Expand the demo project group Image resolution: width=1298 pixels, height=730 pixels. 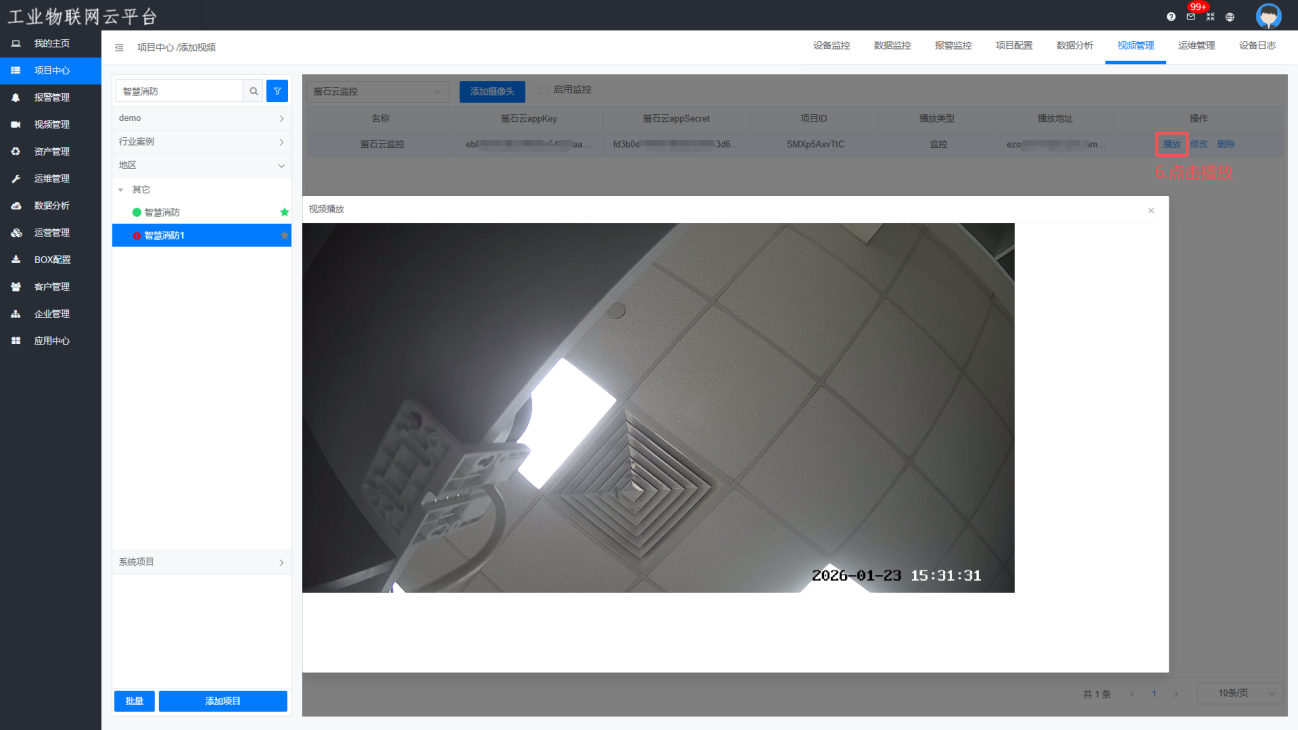[x=201, y=118]
